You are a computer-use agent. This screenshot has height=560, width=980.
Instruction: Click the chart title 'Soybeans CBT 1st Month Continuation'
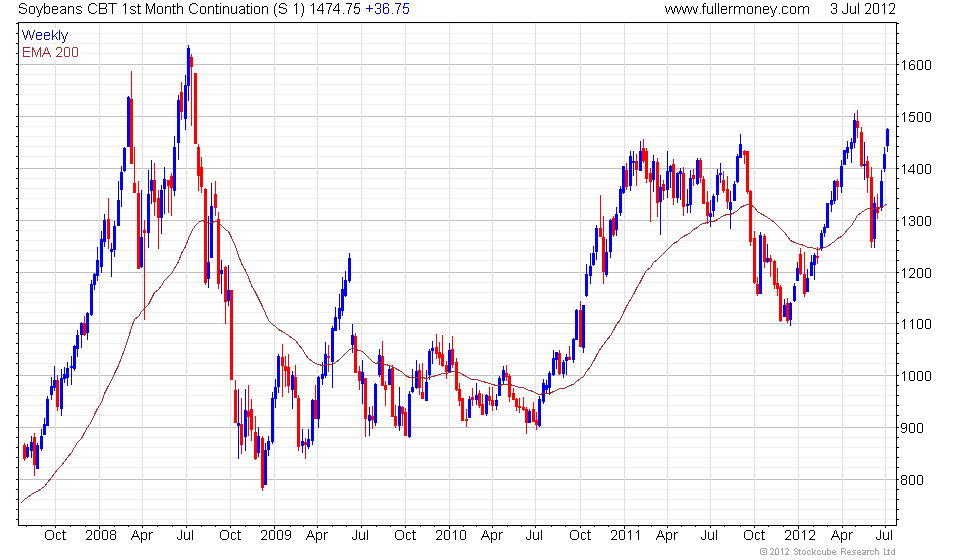[x=143, y=9]
